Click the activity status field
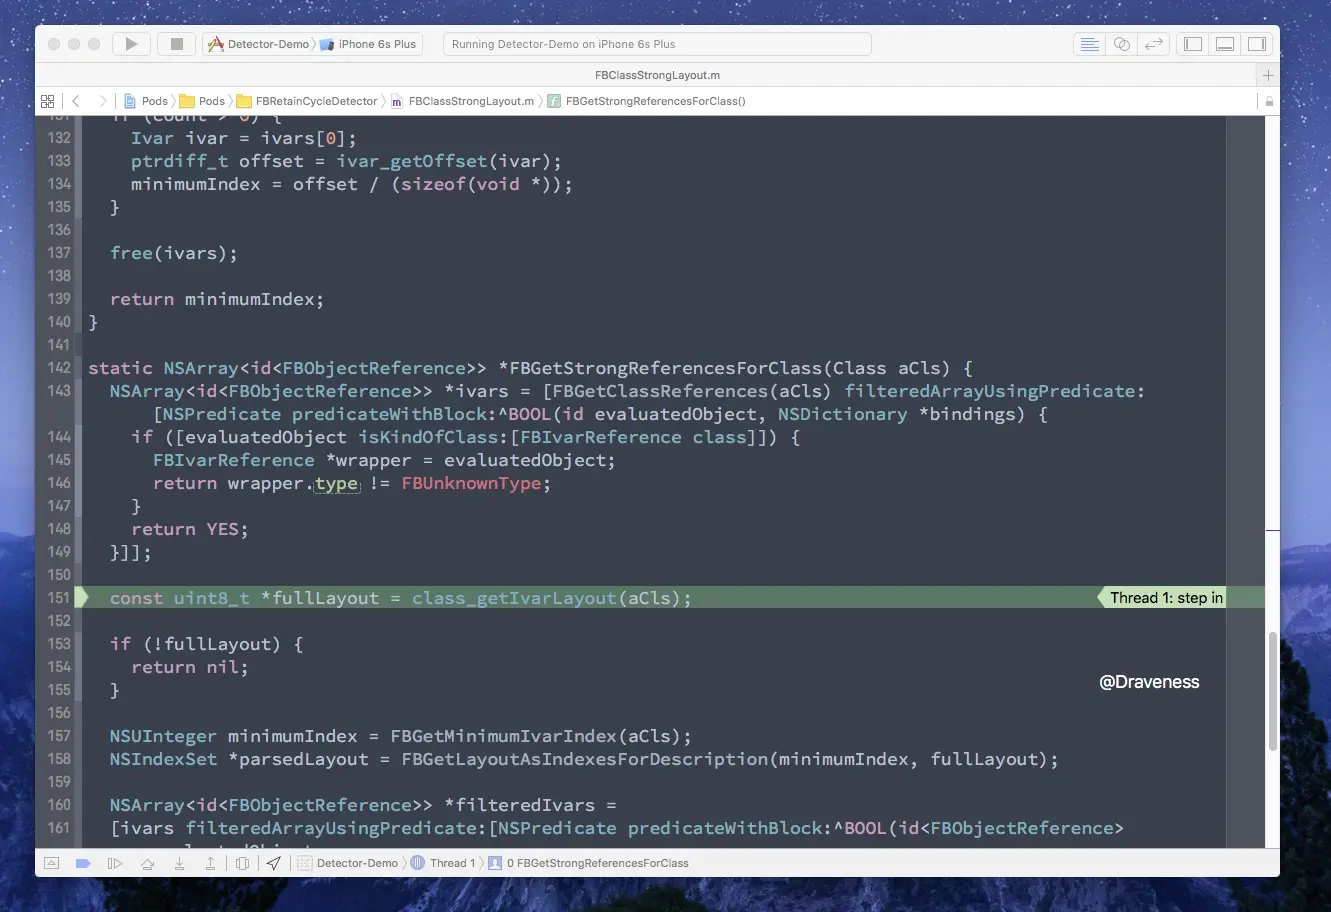The image size is (1331, 912). coord(657,44)
